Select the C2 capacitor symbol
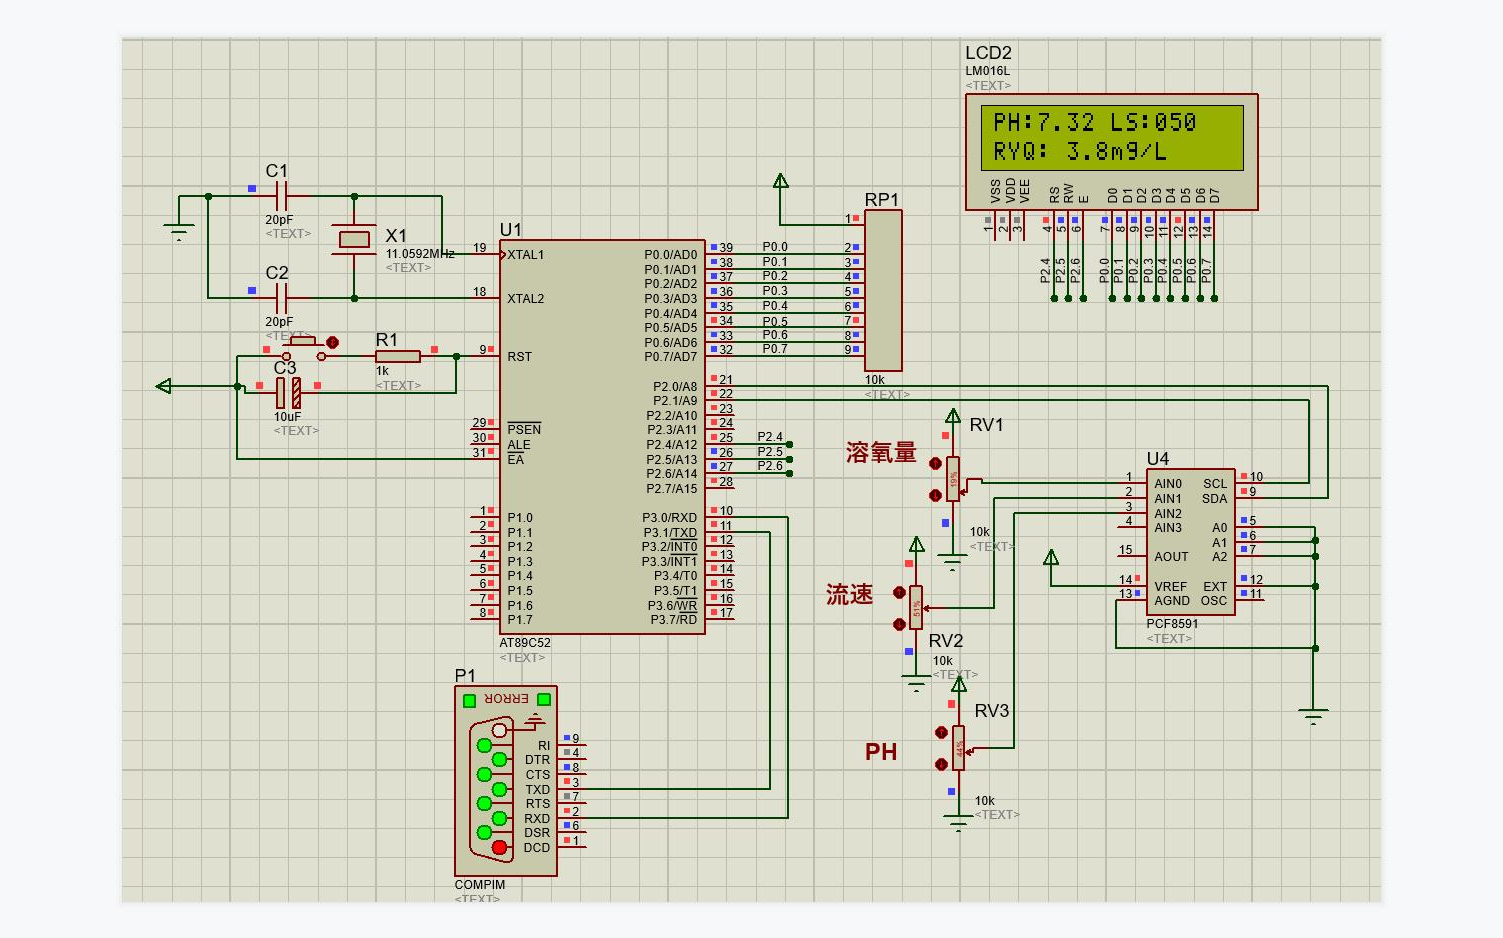Viewport: 1503px width, 938px height. point(281,298)
